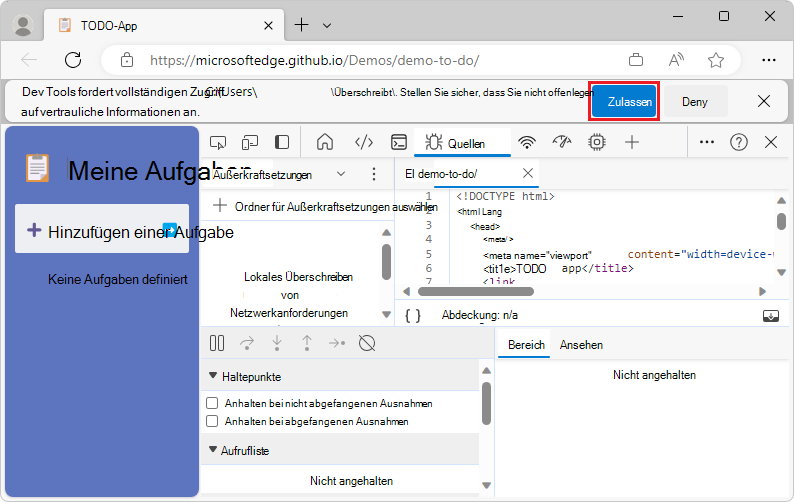Click the DOCTYPE html code line
The image size is (794, 502).
coord(505,197)
